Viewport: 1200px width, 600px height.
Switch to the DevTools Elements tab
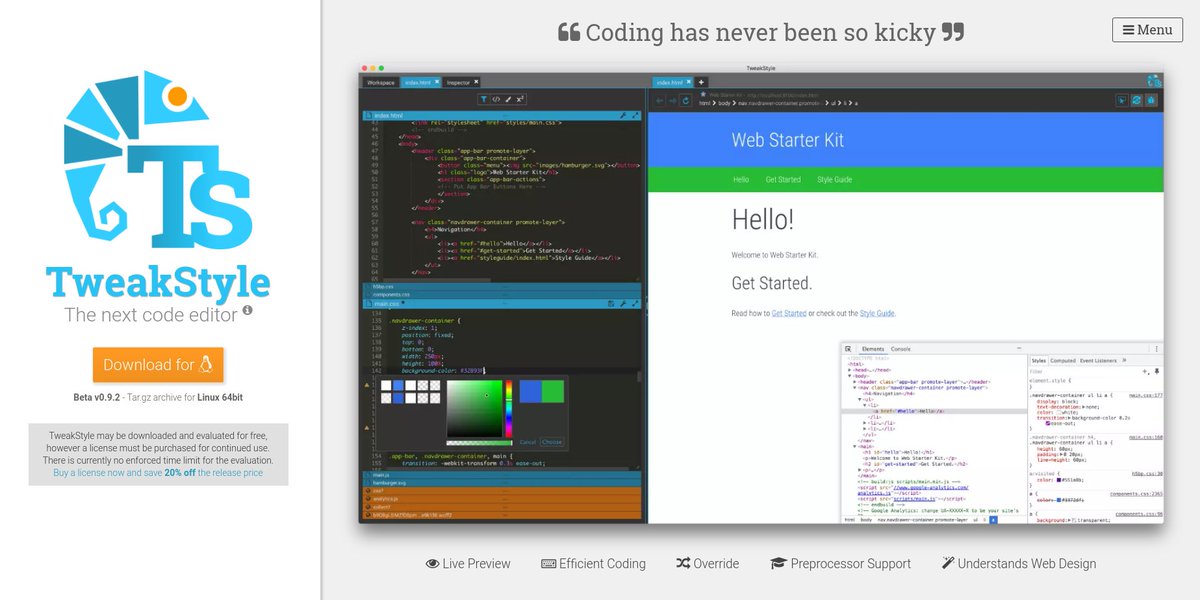(x=873, y=349)
